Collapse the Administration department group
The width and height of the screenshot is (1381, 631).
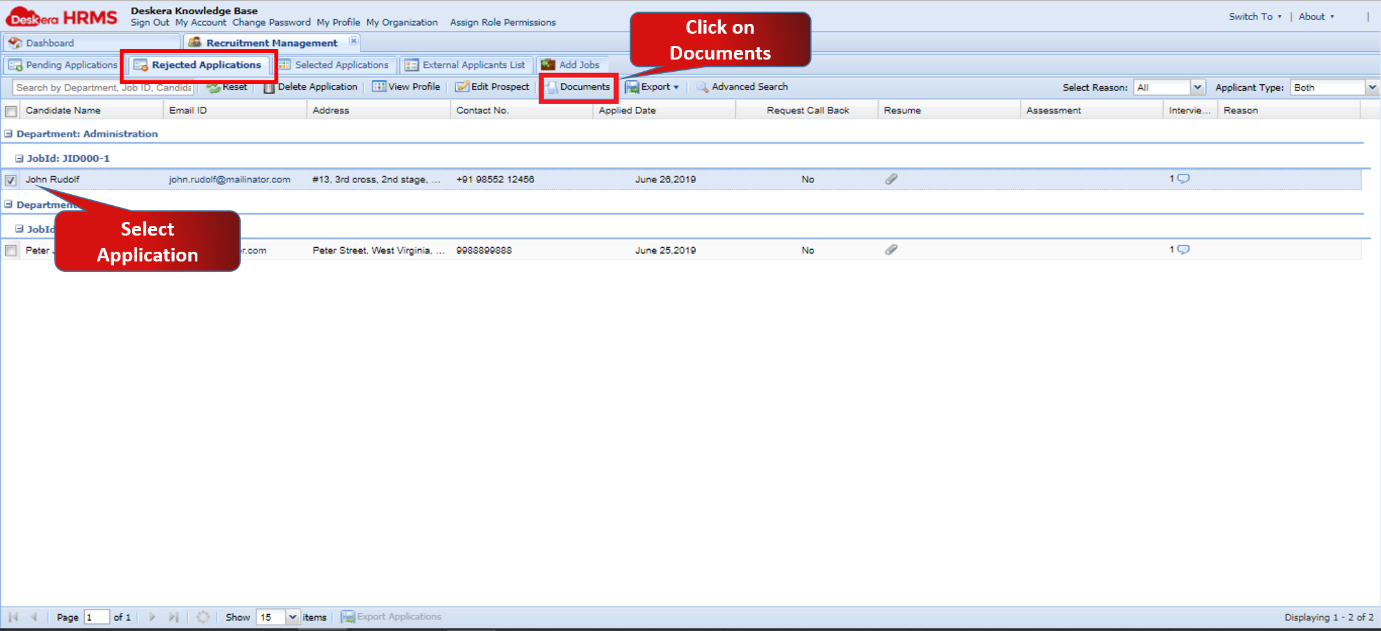[x=10, y=133]
